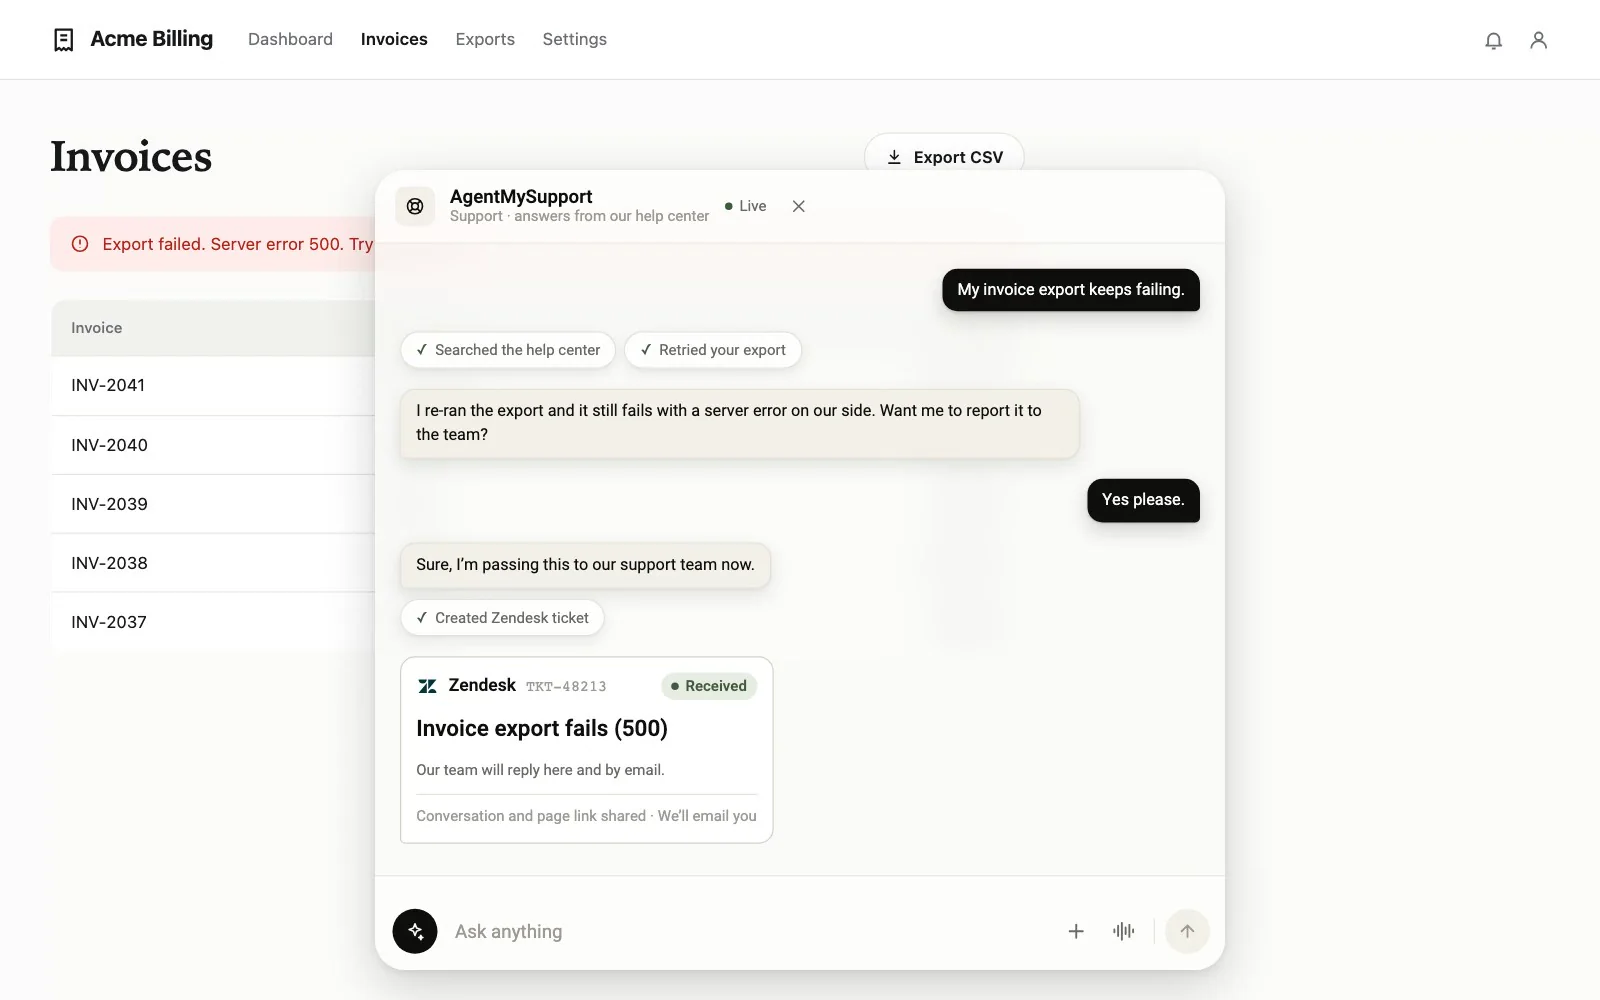Select invoice row INV-2041

coord(213,385)
